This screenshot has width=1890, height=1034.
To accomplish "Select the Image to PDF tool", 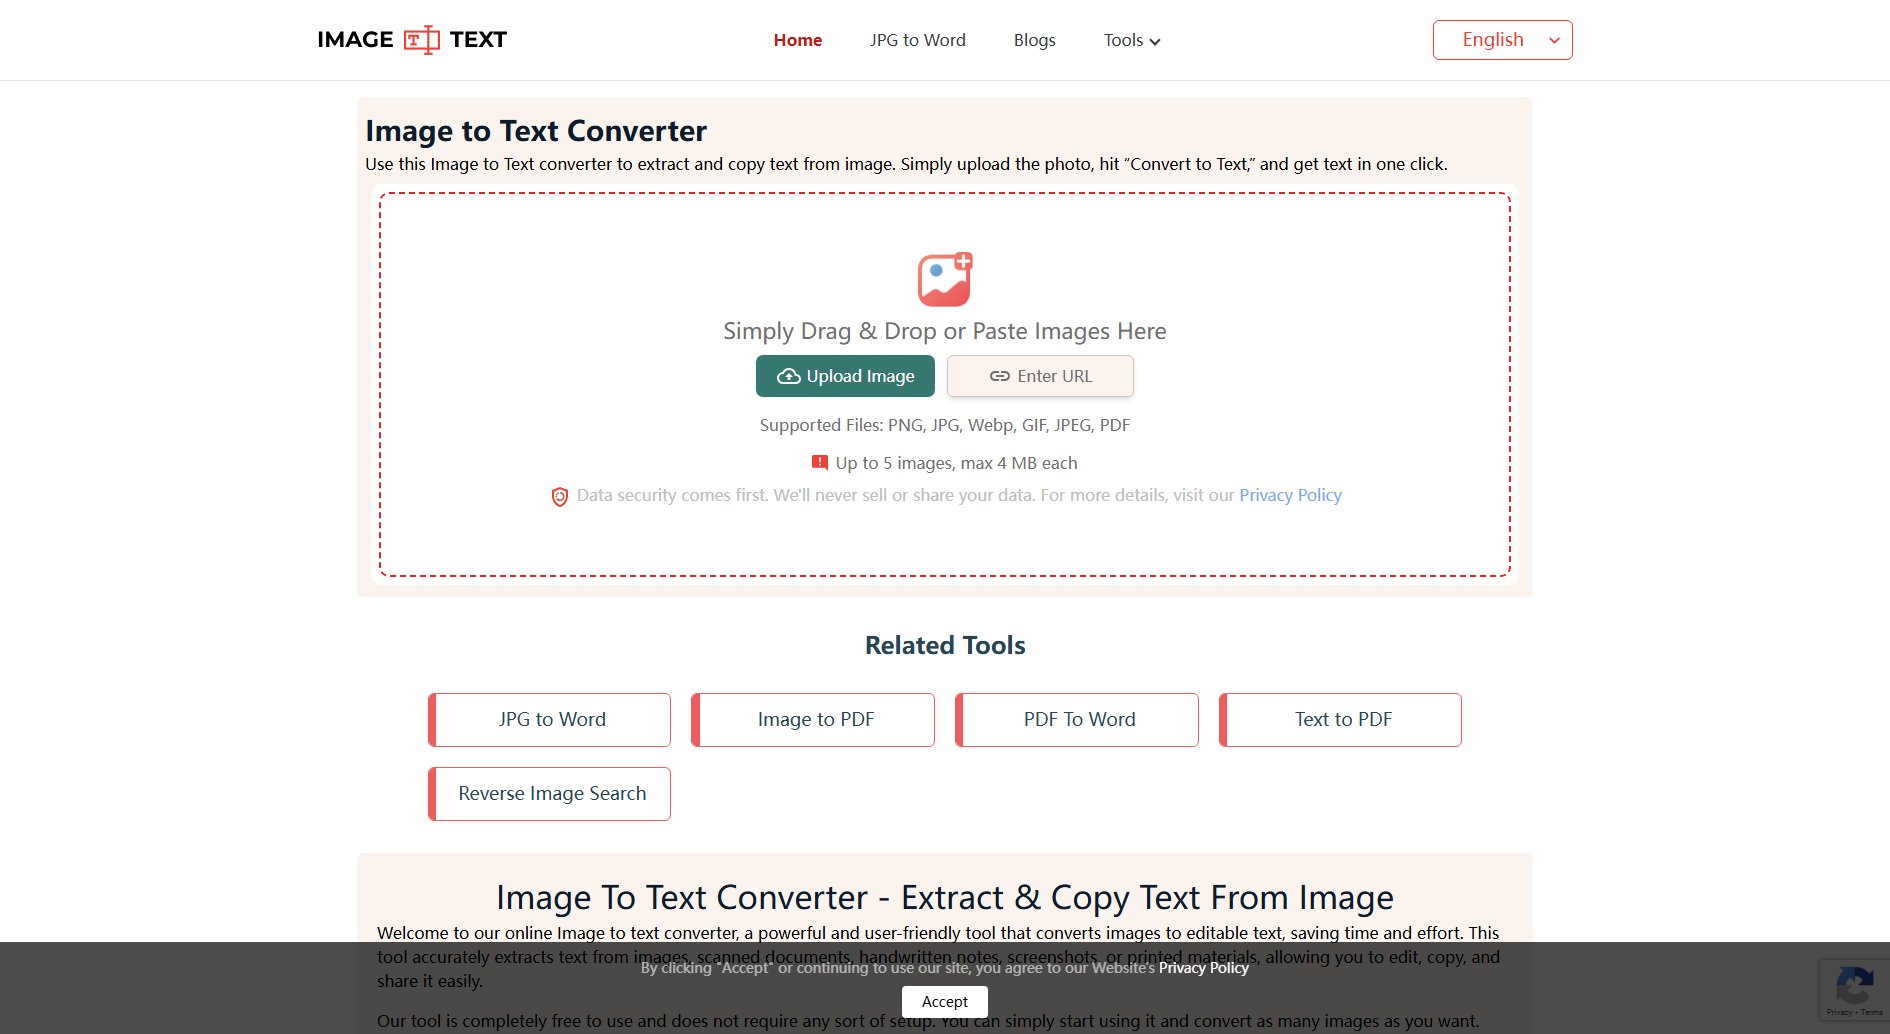I will (x=815, y=720).
